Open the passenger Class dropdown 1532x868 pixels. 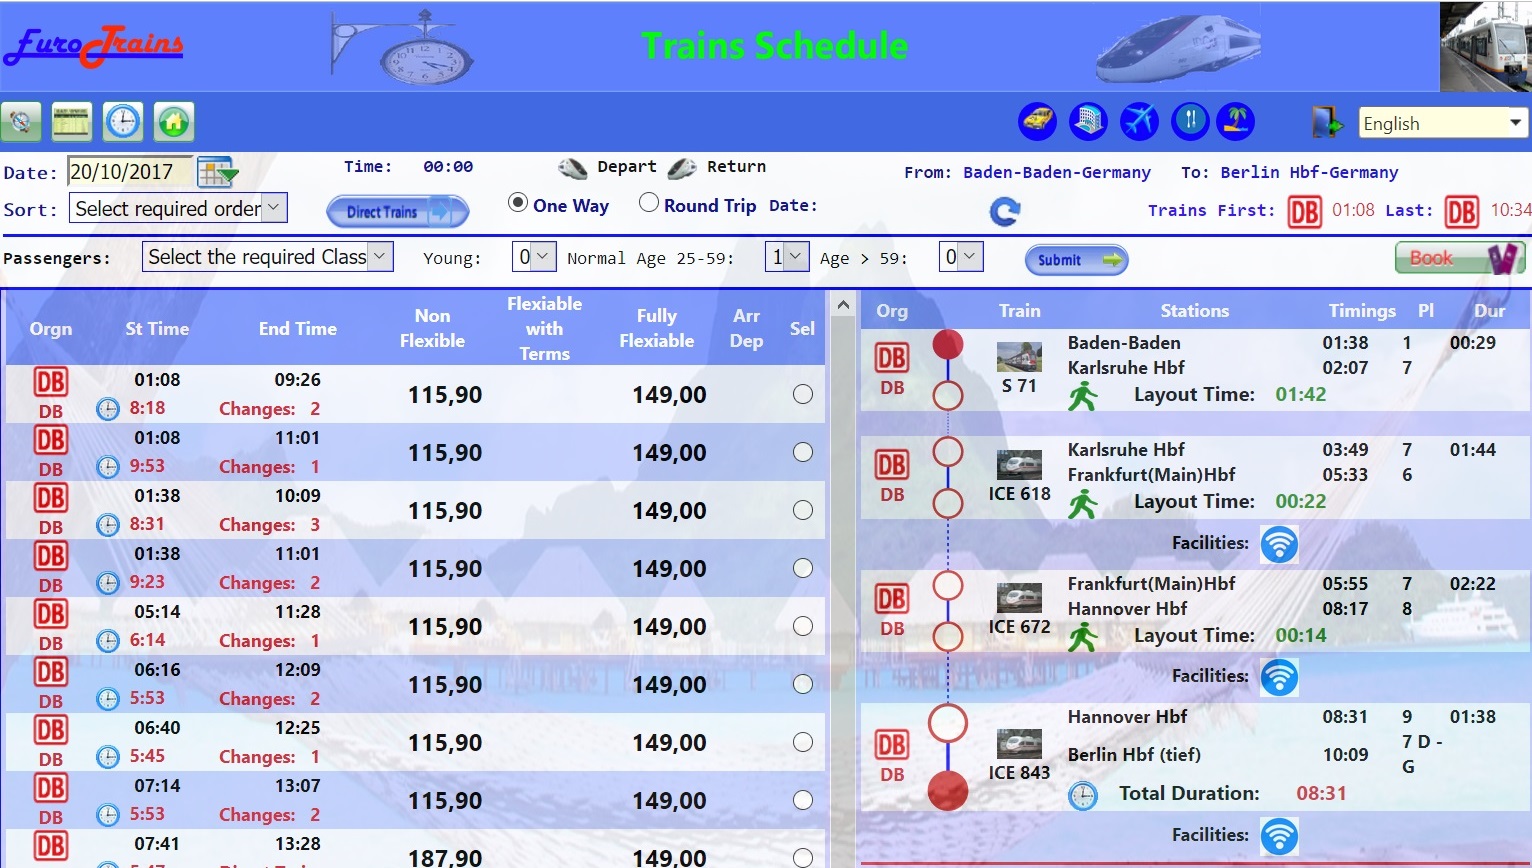point(268,257)
